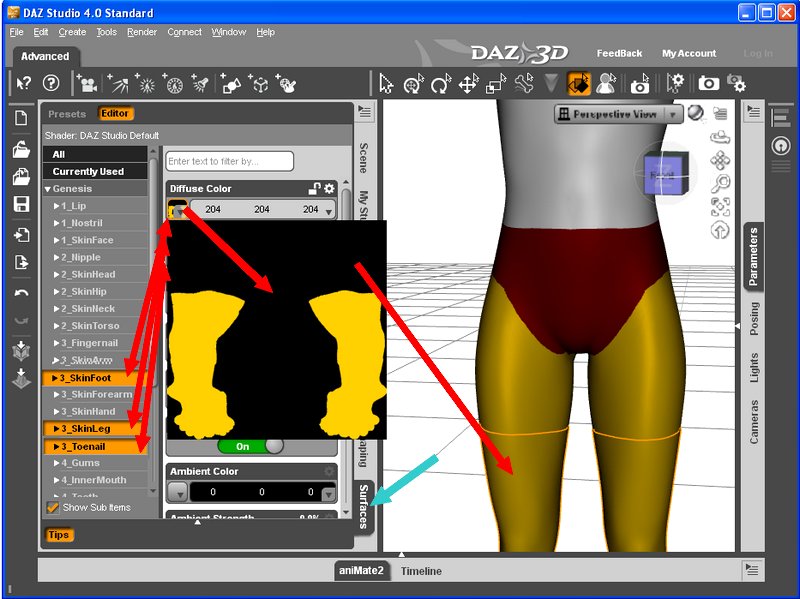Activate the What's This help pointer
The image size is (800, 599).
click(23, 83)
